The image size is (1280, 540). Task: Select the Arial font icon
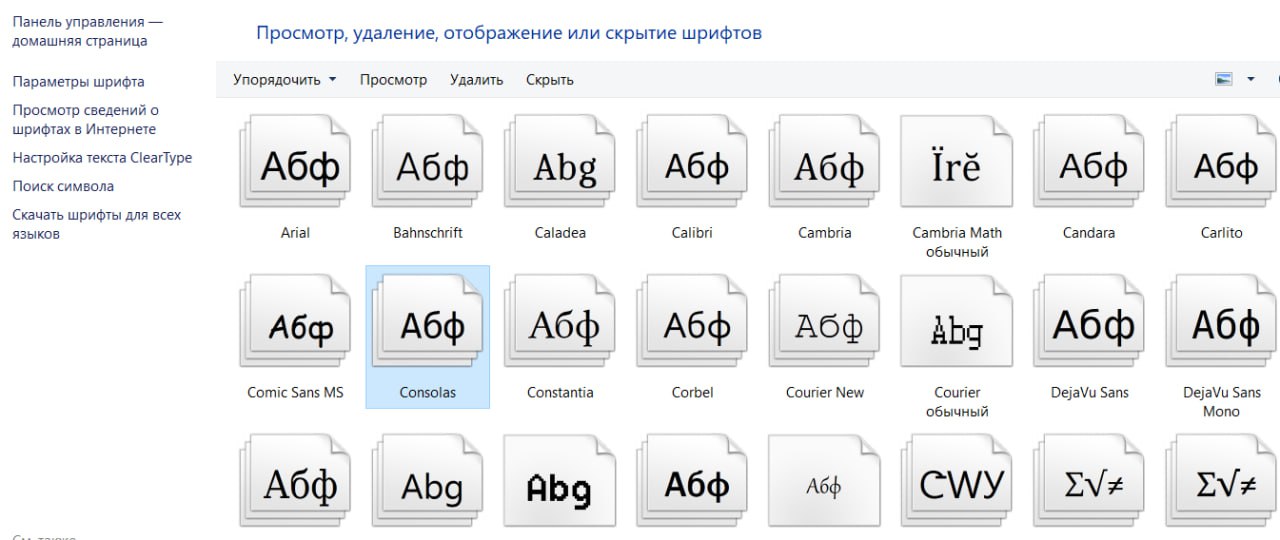[295, 167]
